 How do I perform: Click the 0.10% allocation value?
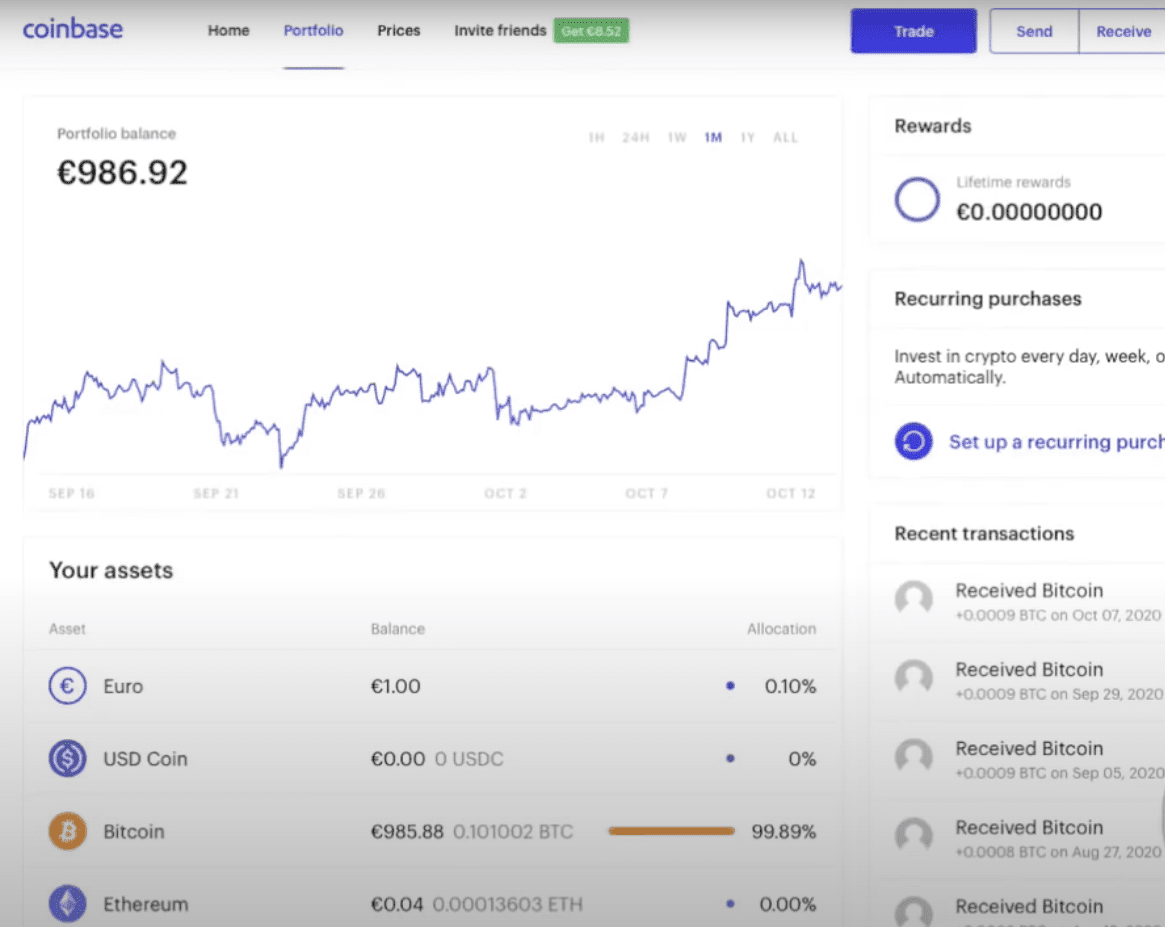pos(791,686)
